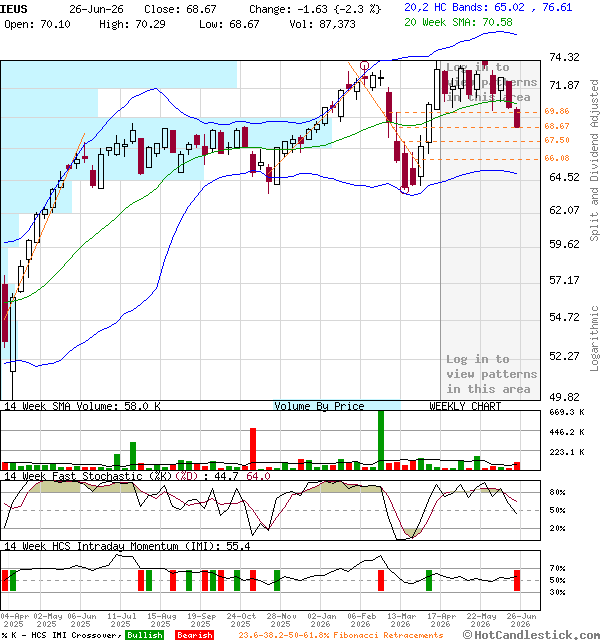Click the 24-Oct 2025 date label
This screenshot has width=600, height=640.
[x=241, y=620]
